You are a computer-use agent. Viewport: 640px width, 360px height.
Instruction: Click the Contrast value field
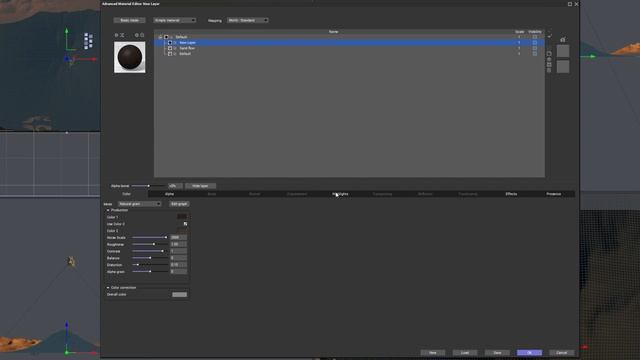(178, 251)
